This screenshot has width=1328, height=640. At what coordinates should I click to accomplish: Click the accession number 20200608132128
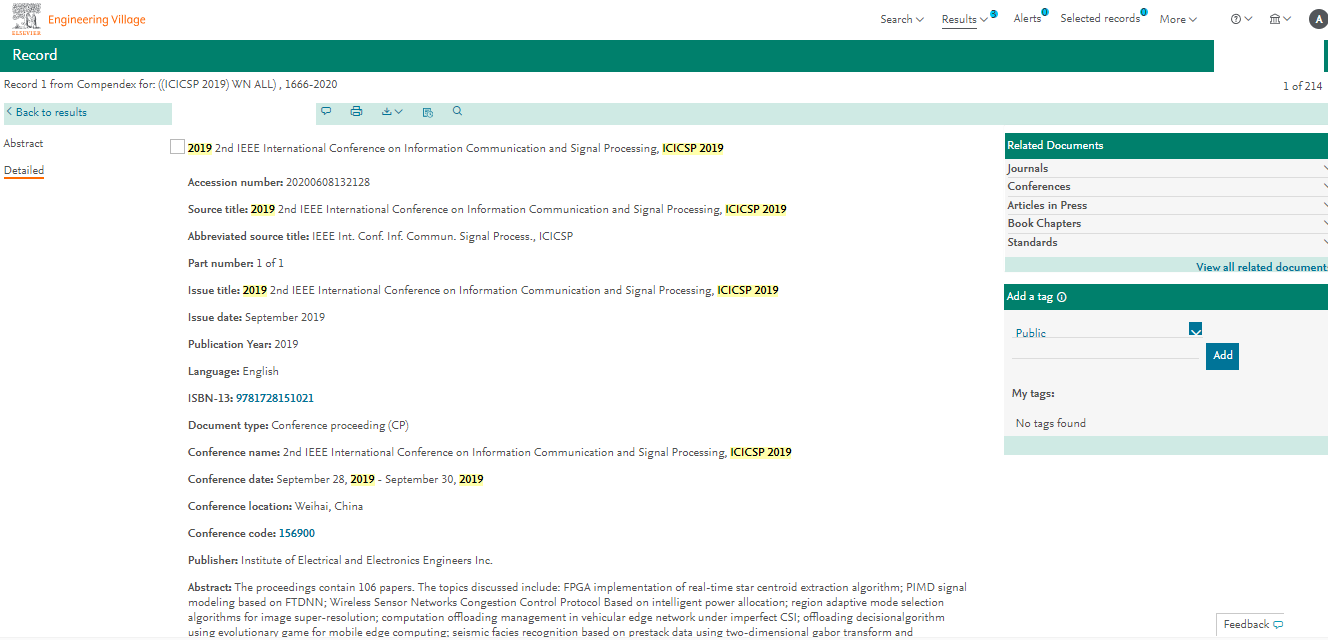[327, 182]
